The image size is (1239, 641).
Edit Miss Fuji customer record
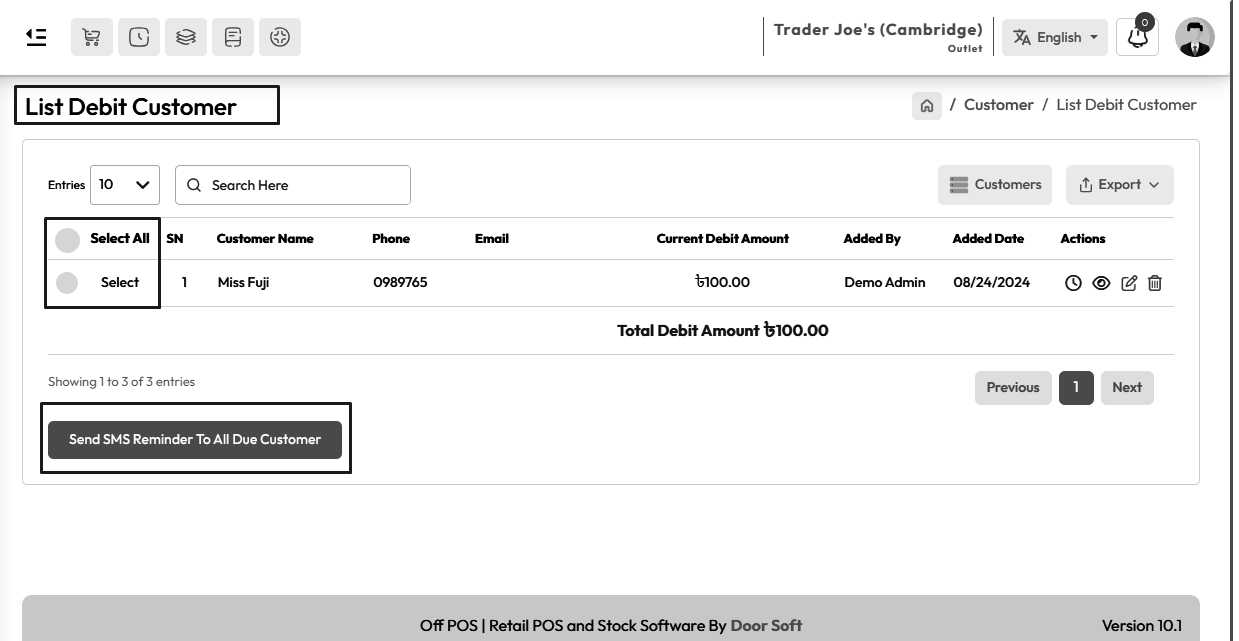tap(1129, 283)
